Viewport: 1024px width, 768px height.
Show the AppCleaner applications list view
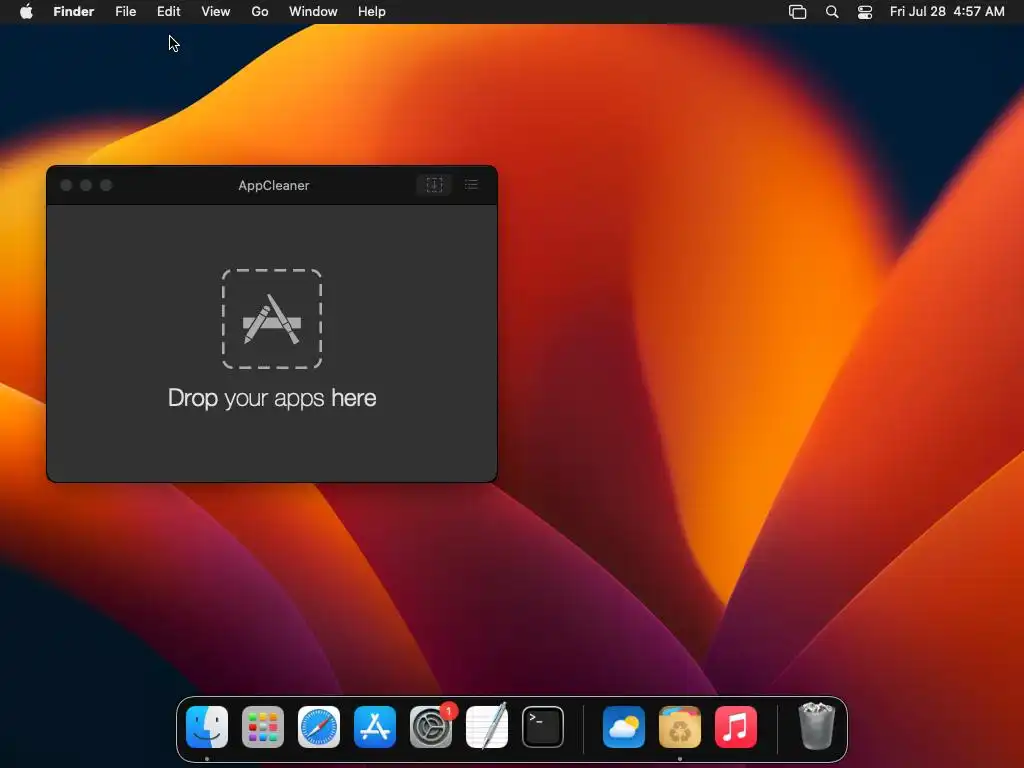[x=471, y=185]
